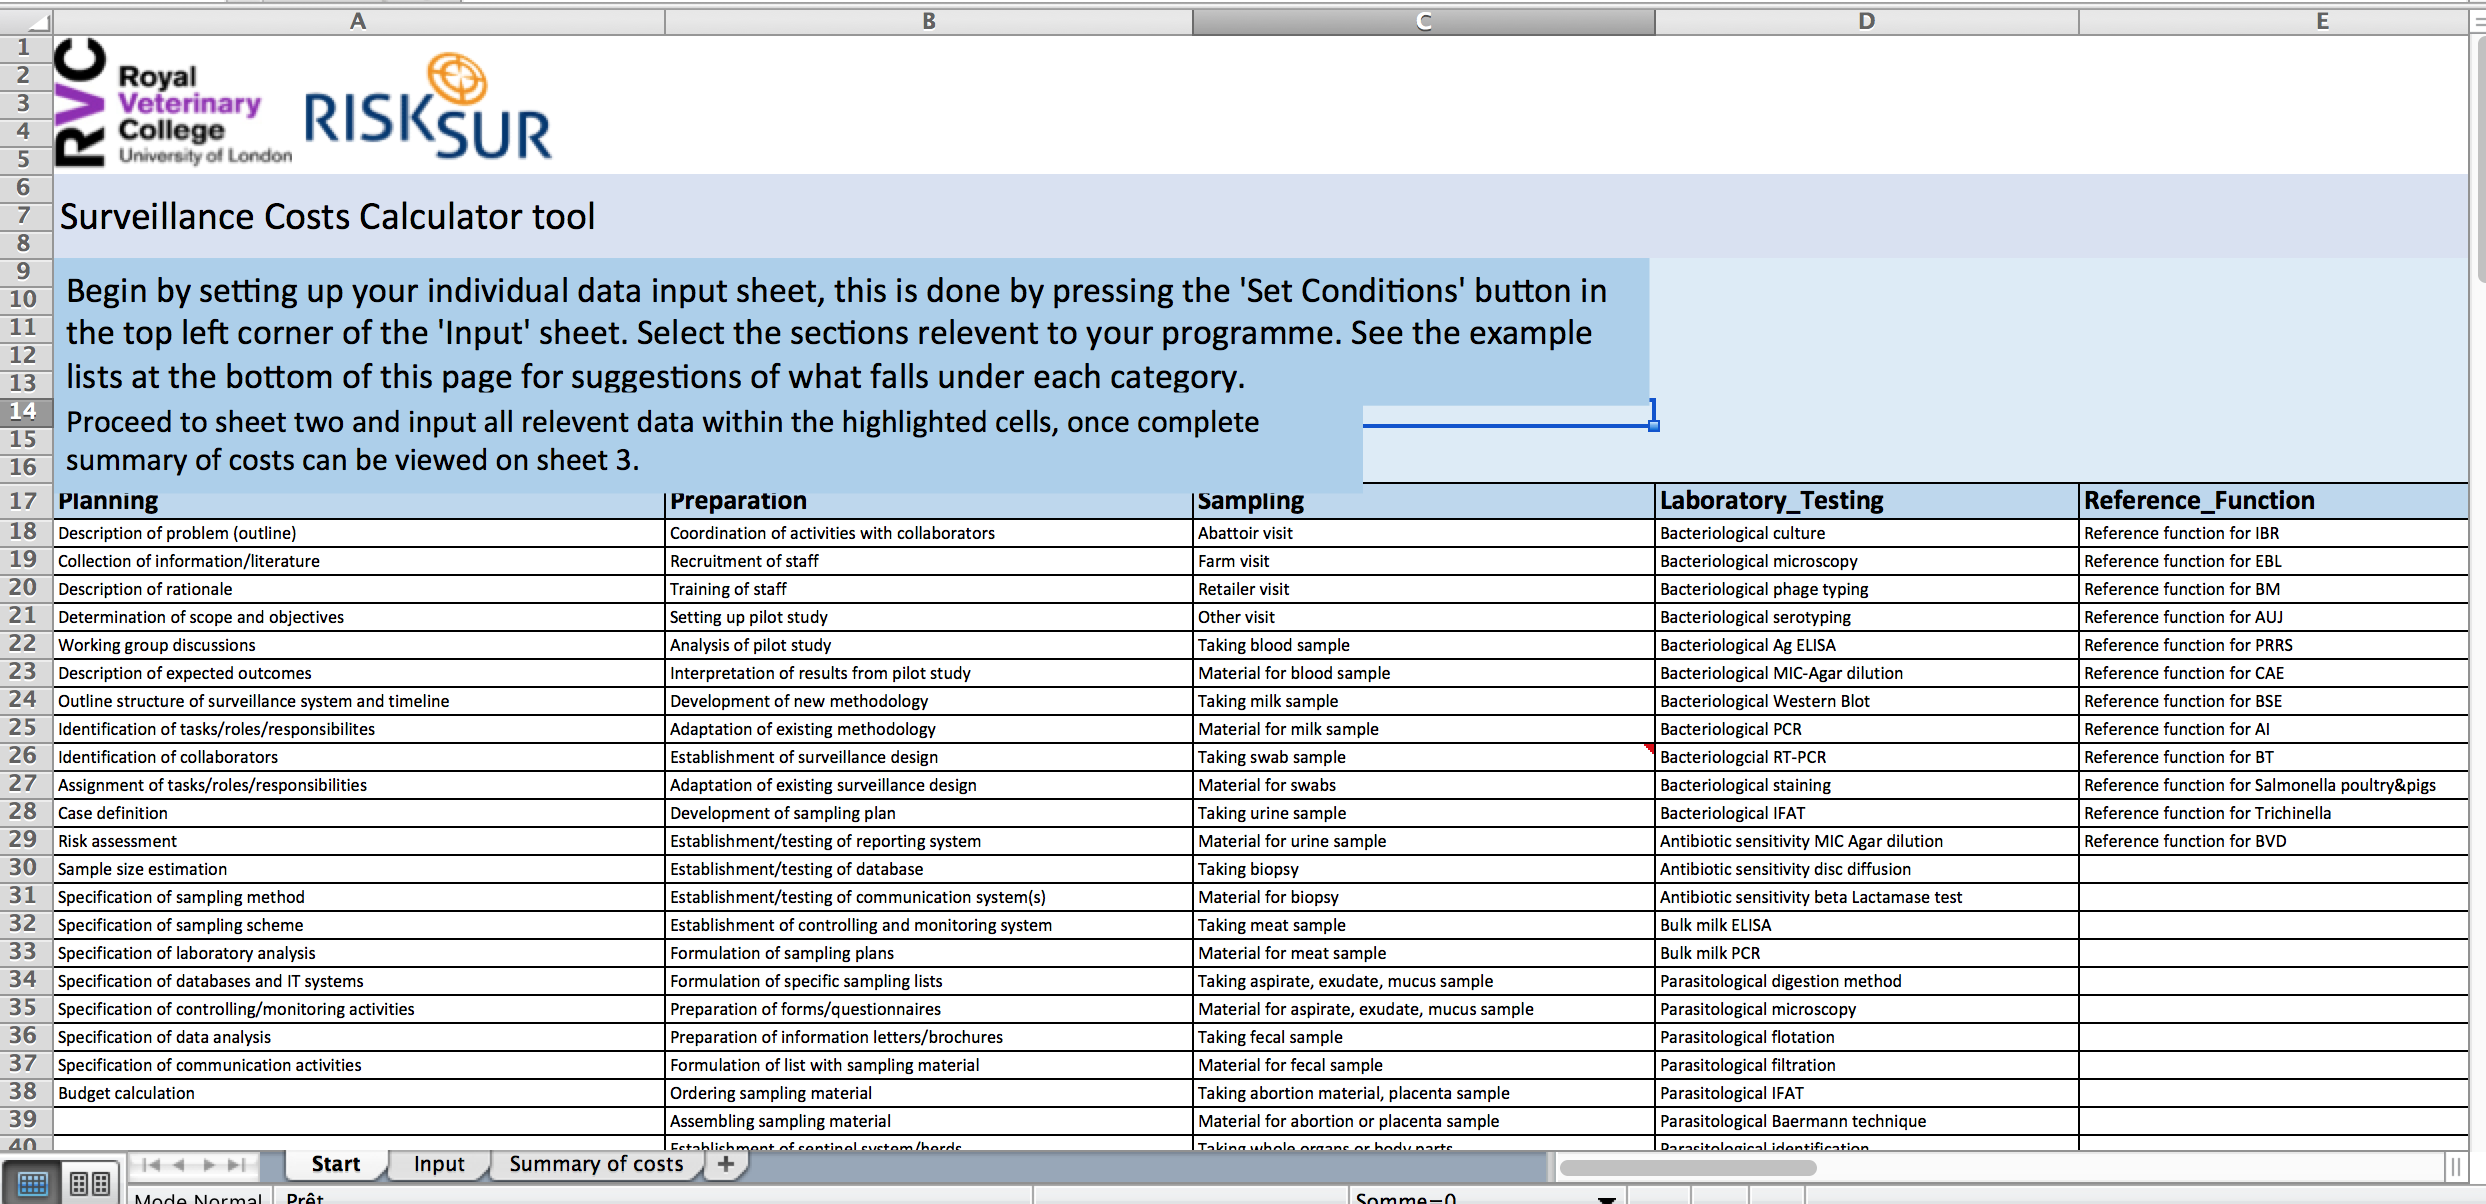Select cell 'Budget calculation'
This screenshot has width=2486, height=1204.
coord(358,1093)
